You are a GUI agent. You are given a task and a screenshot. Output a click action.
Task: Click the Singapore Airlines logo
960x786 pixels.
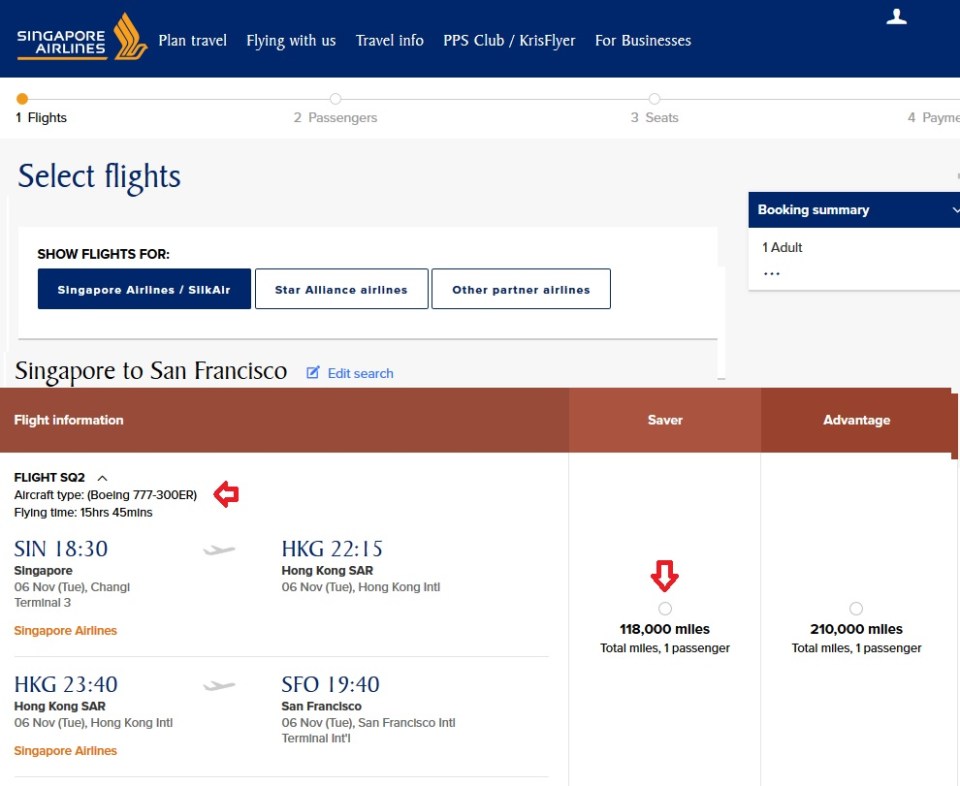(82, 38)
